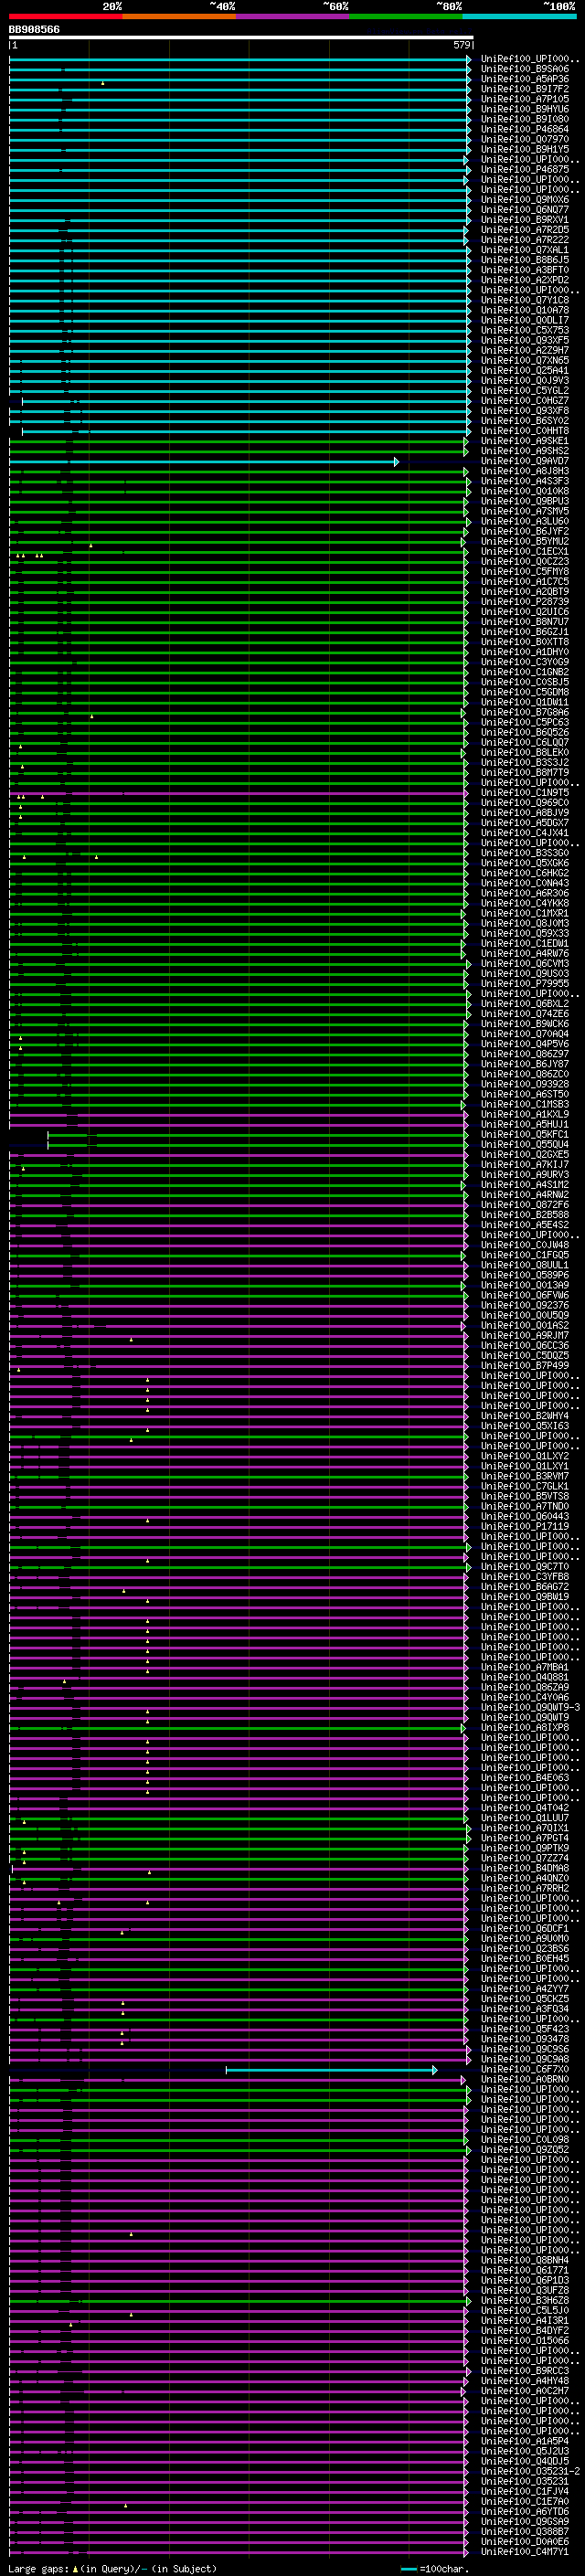This screenshot has height=2576, width=585.
Task: Open hit UniRef100_B5YMU2
Action: point(524,541)
